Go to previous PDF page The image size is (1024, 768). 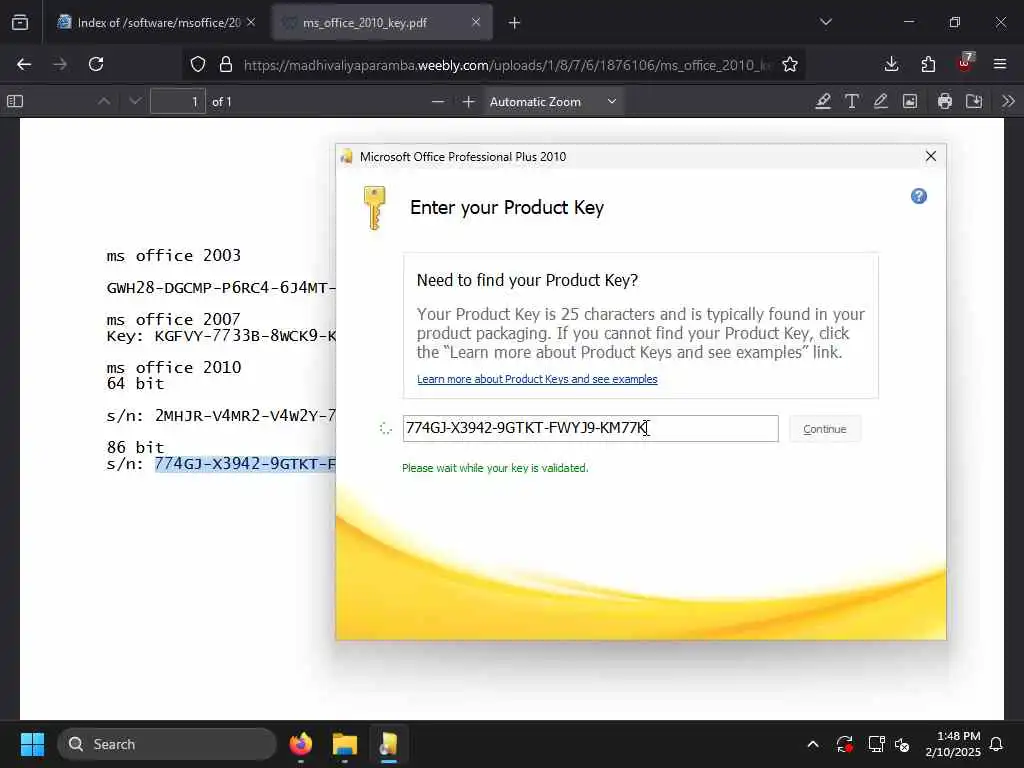pos(104,101)
